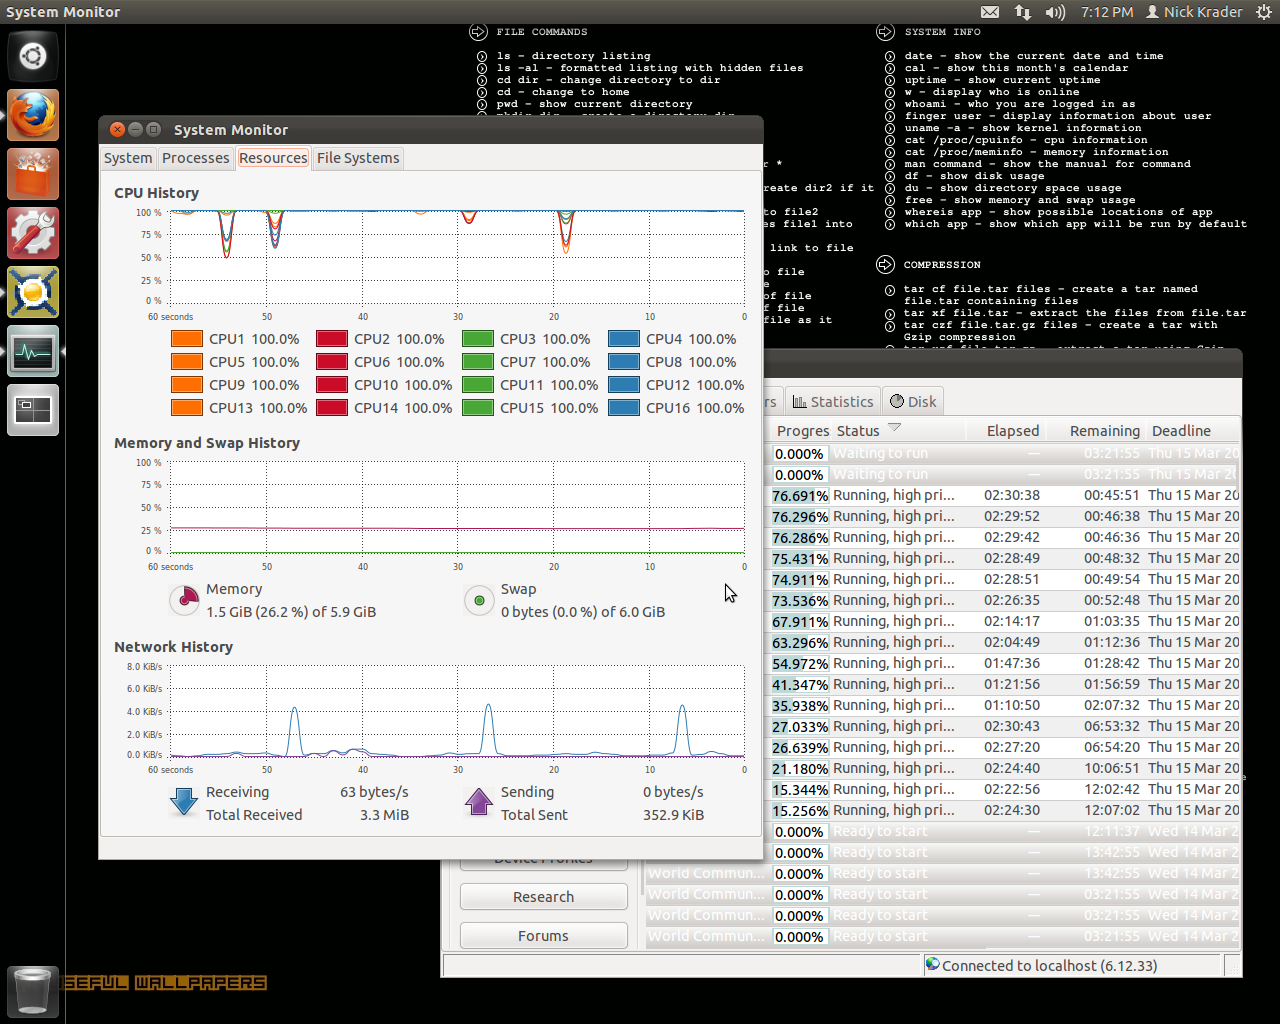Change the CPU1 graph color swatch
Image resolution: width=1280 pixels, height=1024 pixels.
pyautogui.click(x=187, y=339)
